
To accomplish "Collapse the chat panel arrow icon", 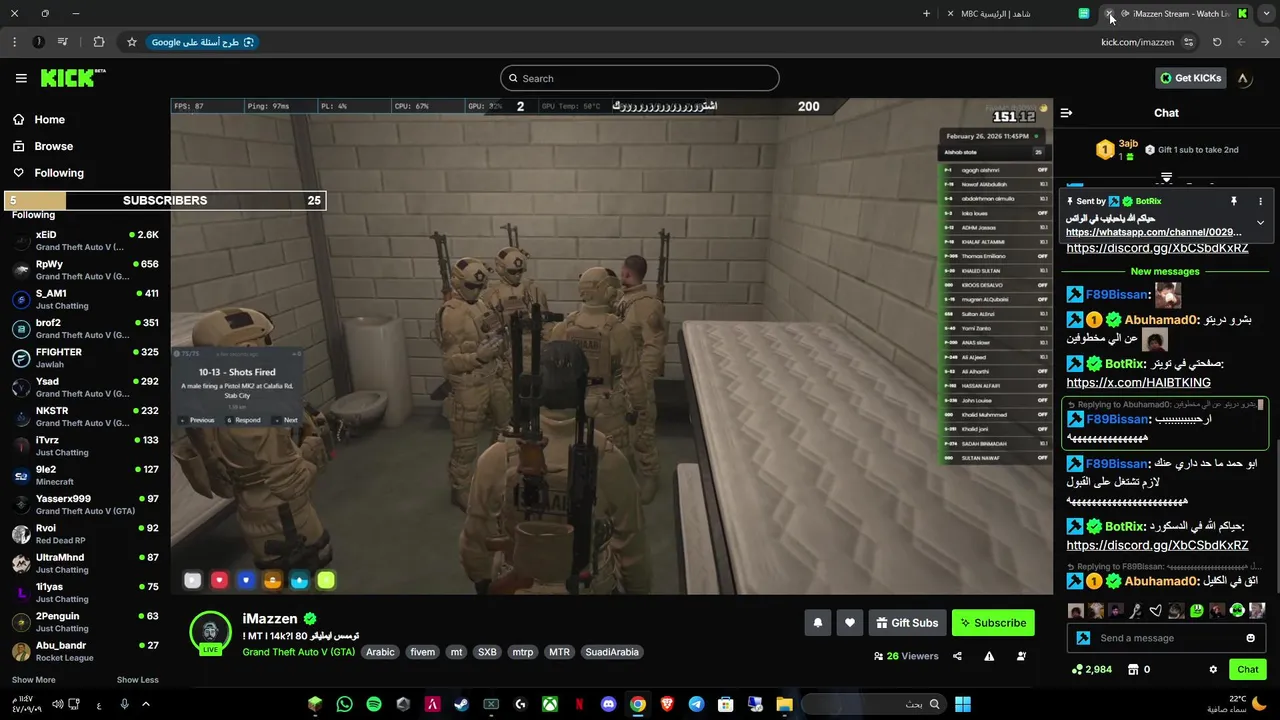I will tap(1066, 113).
